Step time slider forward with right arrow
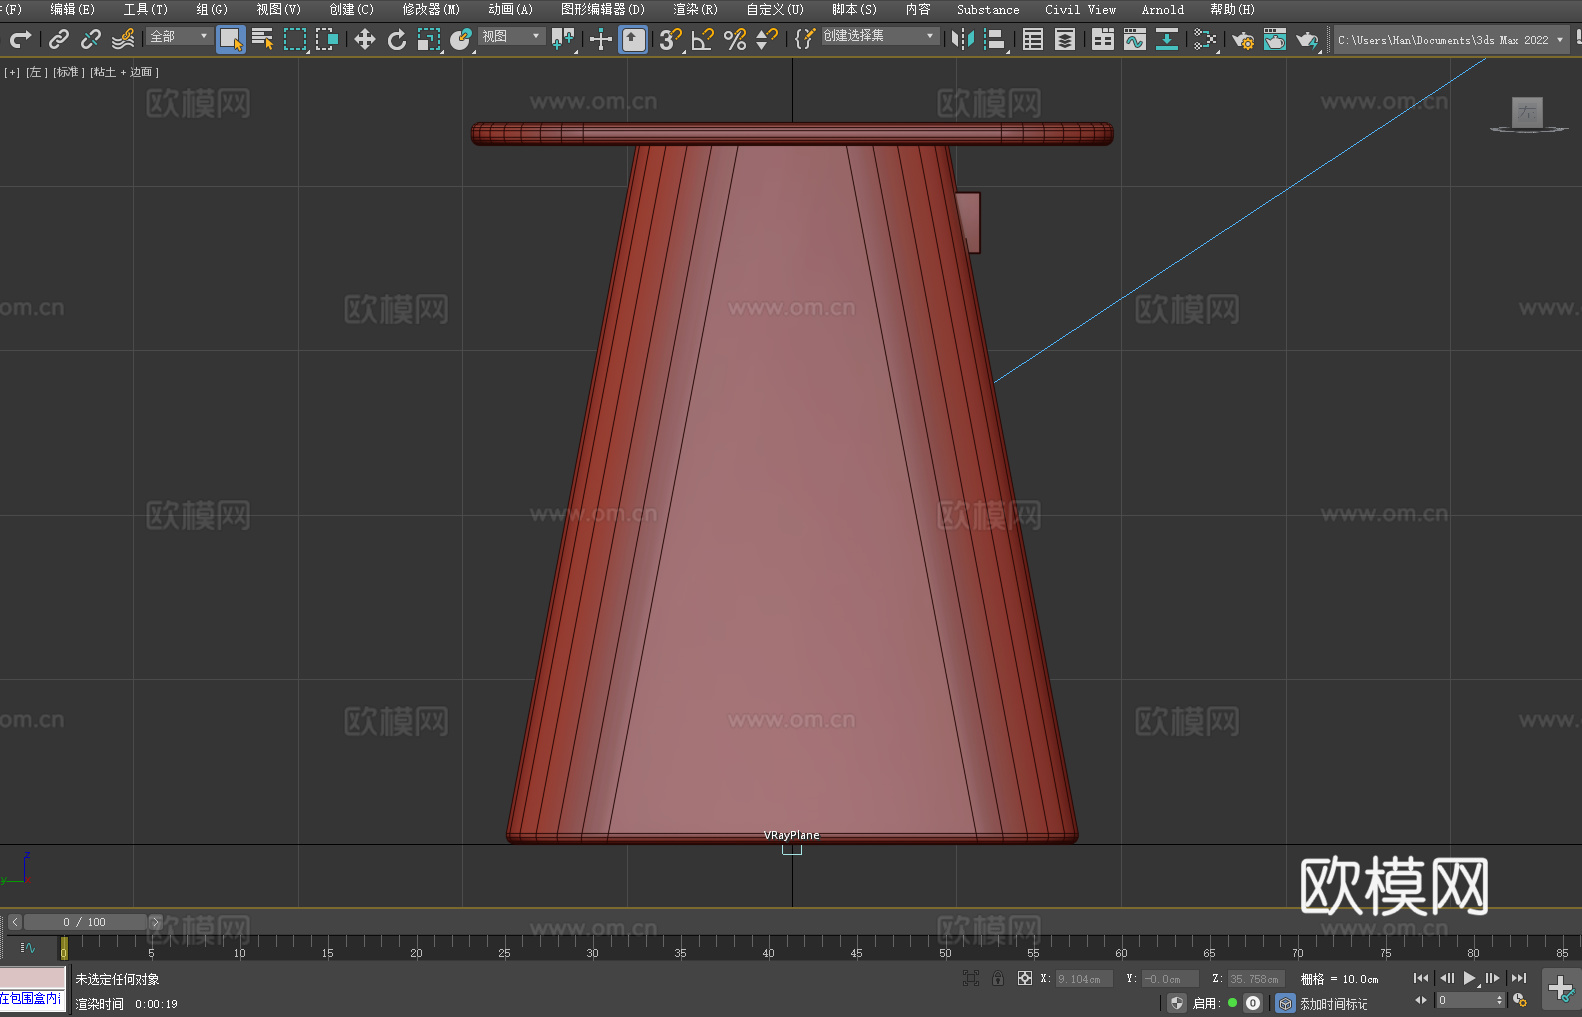The image size is (1582, 1017). (155, 922)
